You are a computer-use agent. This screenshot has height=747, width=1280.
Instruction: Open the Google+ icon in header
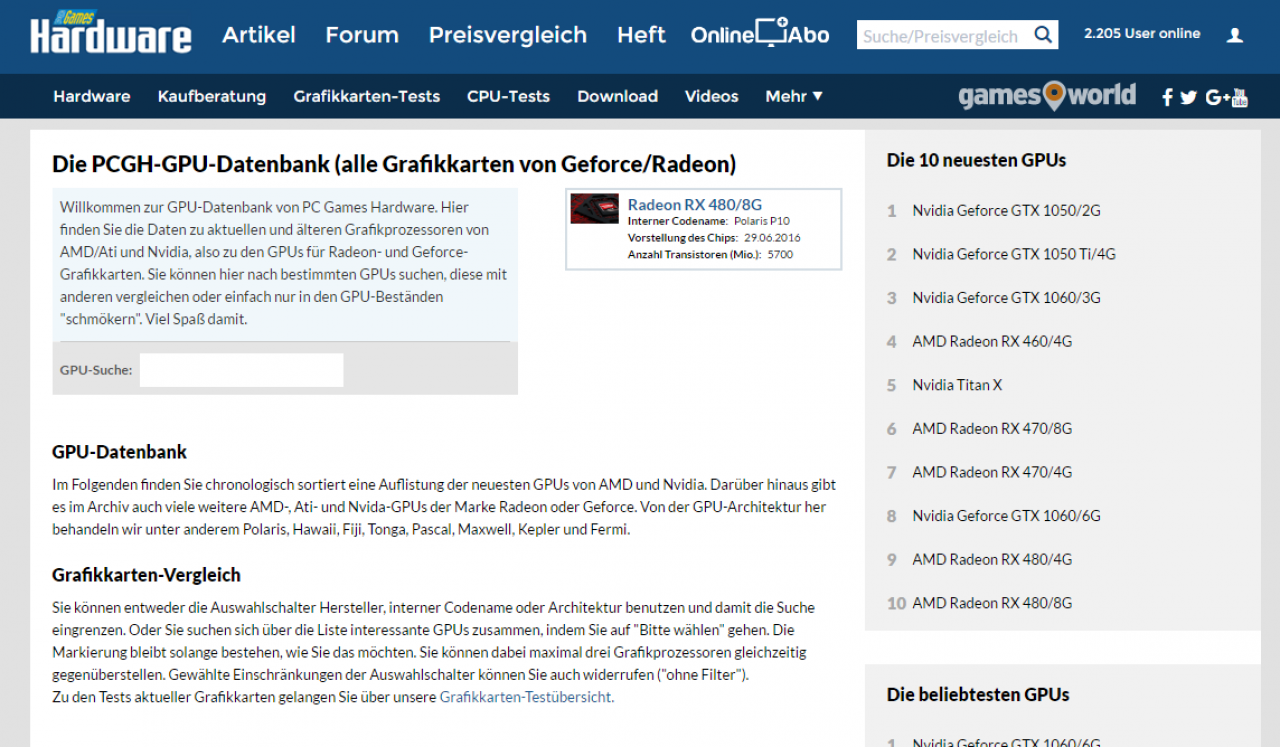click(1217, 97)
